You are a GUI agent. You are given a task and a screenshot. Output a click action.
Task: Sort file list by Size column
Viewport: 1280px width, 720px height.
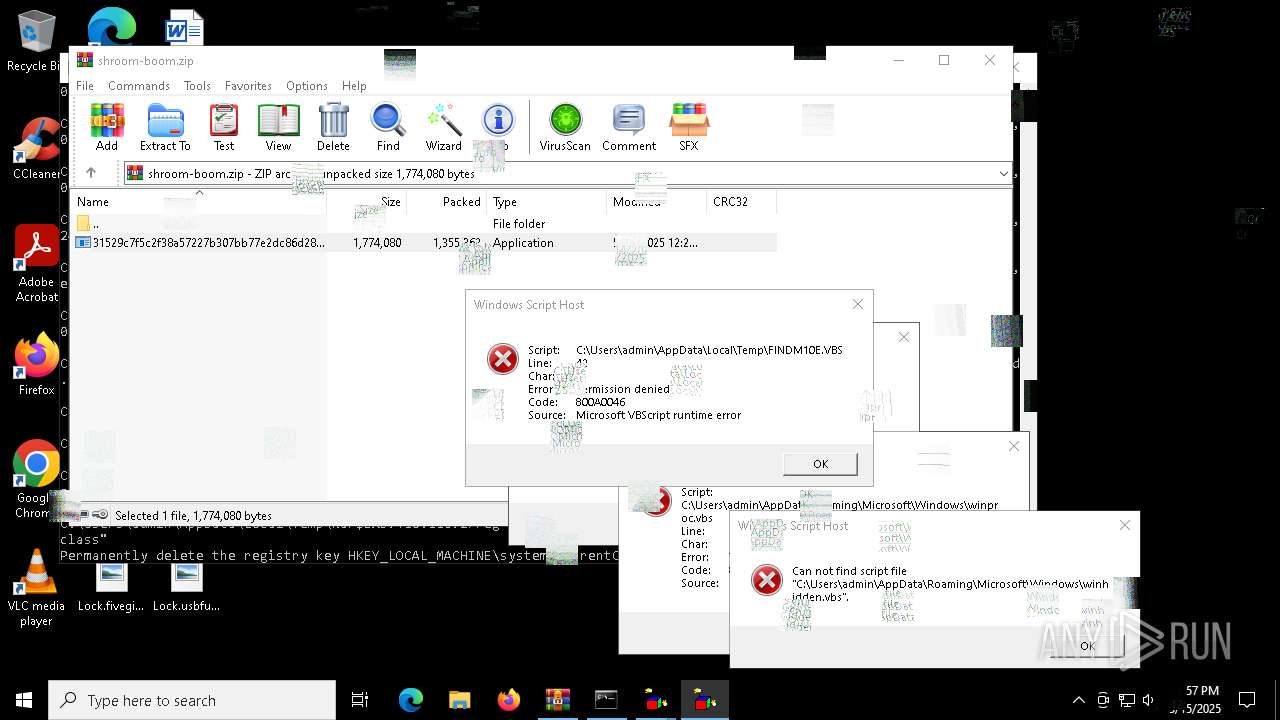coord(366,202)
